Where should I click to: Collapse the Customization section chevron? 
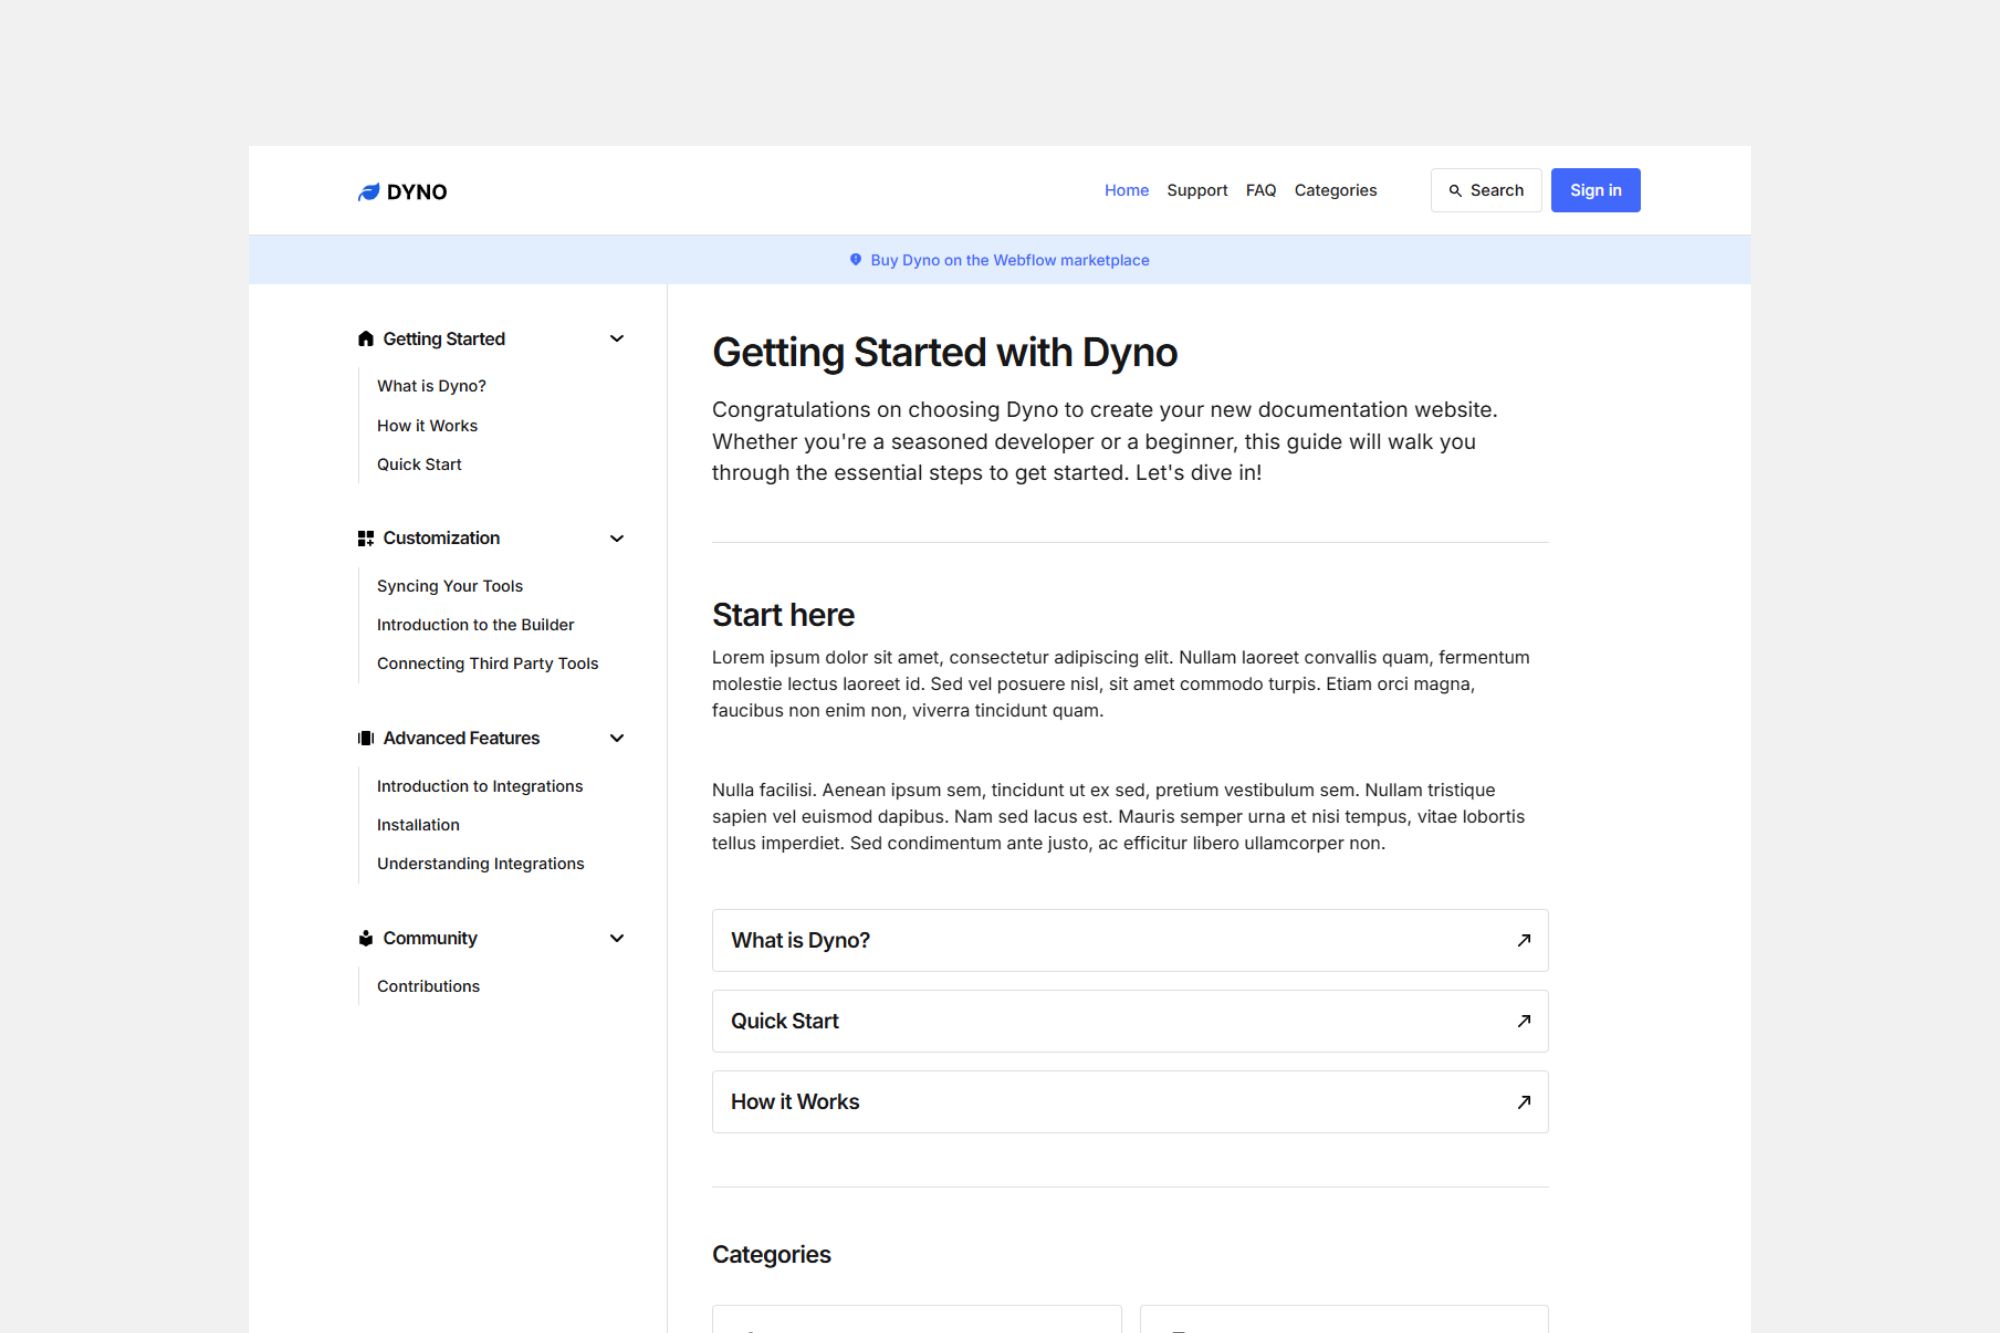click(x=617, y=538)
